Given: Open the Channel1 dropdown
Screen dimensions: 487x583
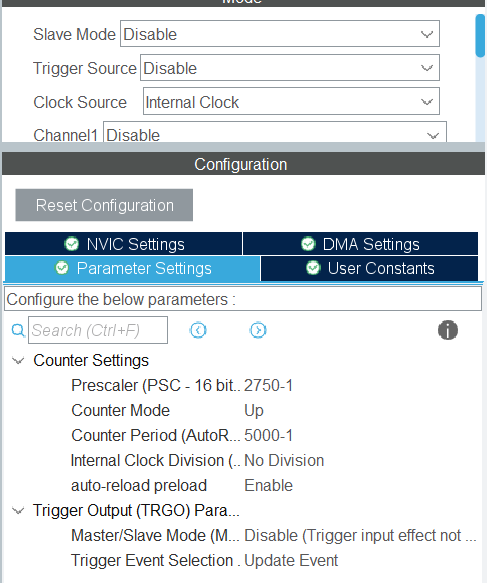Looking at the screenshot, I should click(x=275, y=132).
